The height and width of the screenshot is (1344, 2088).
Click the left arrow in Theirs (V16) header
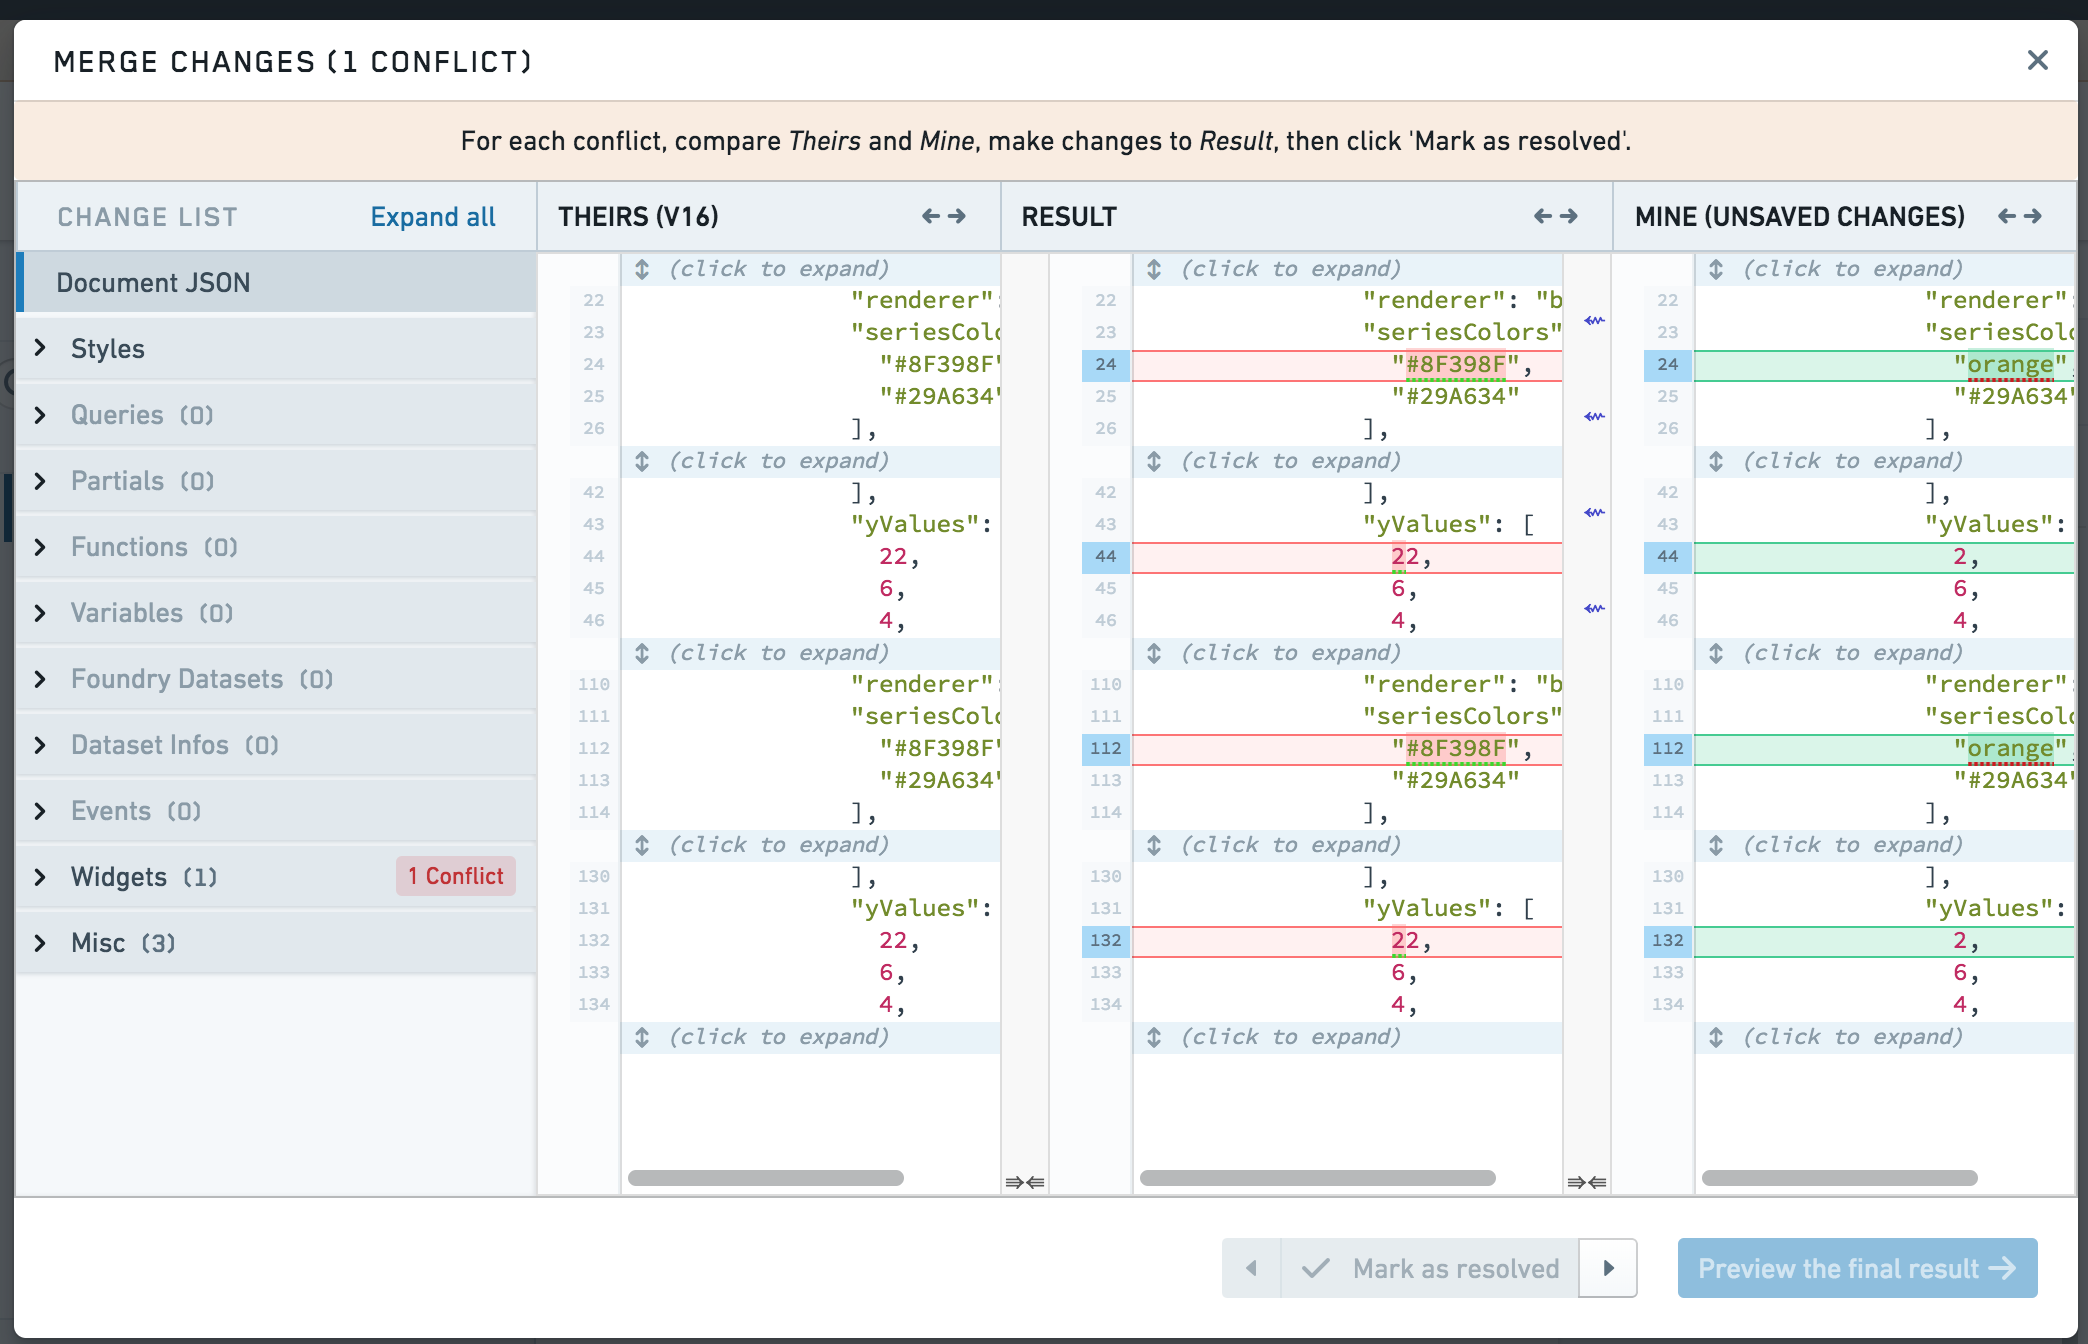tap(931, 216)
